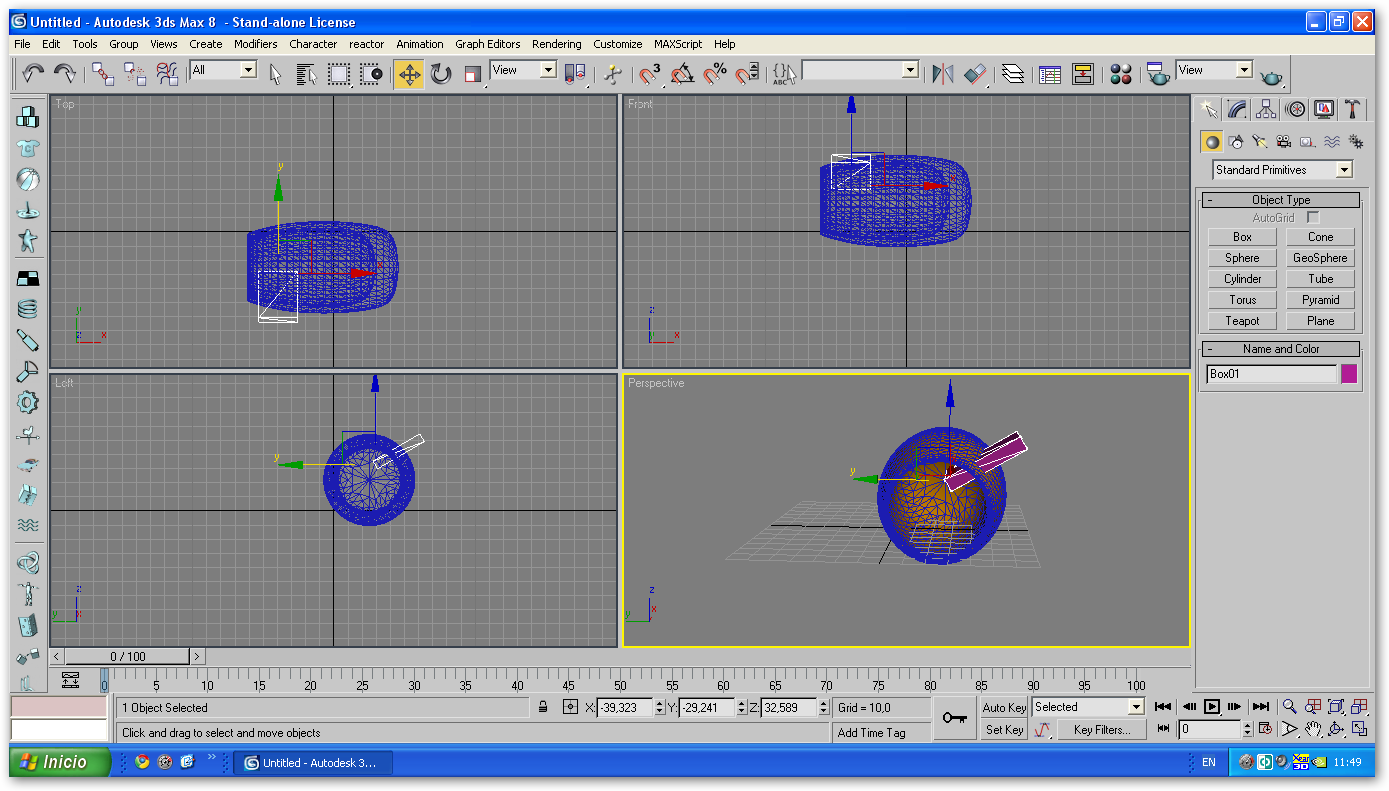Open the Standard Primitives dropdown

point(1283,170)
